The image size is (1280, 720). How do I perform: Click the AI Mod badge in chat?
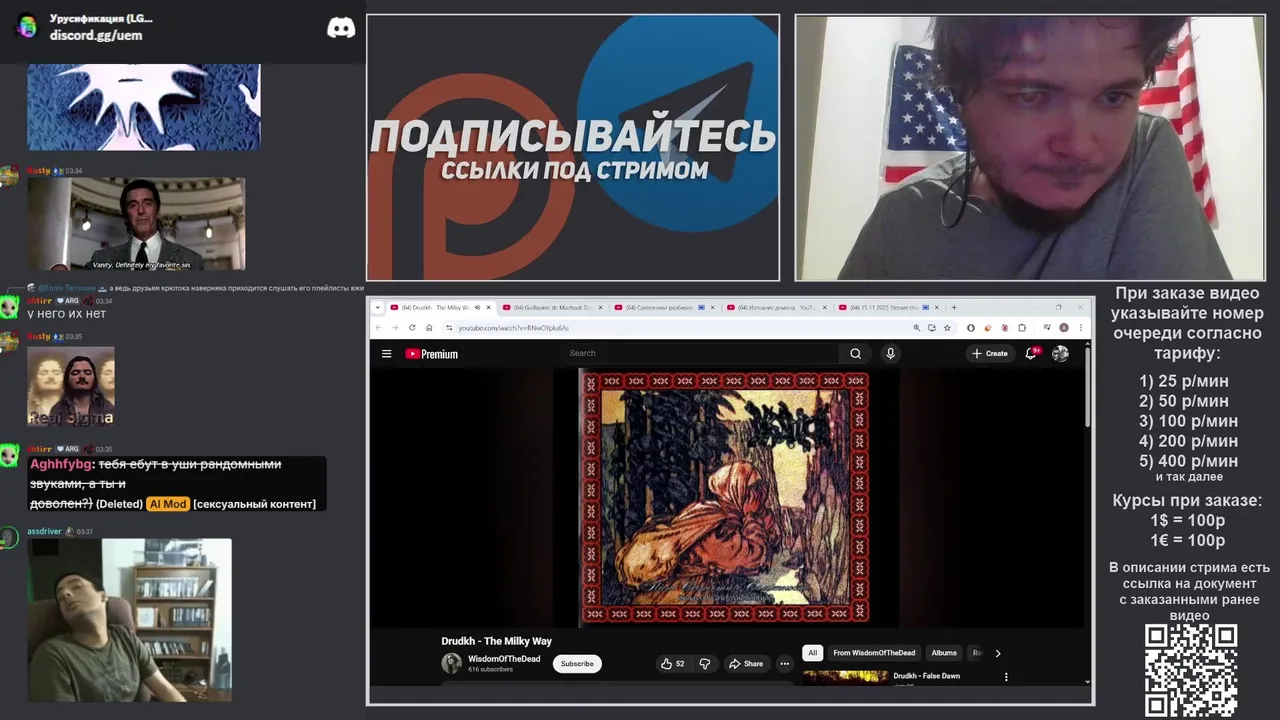click(x=167, y=504)
